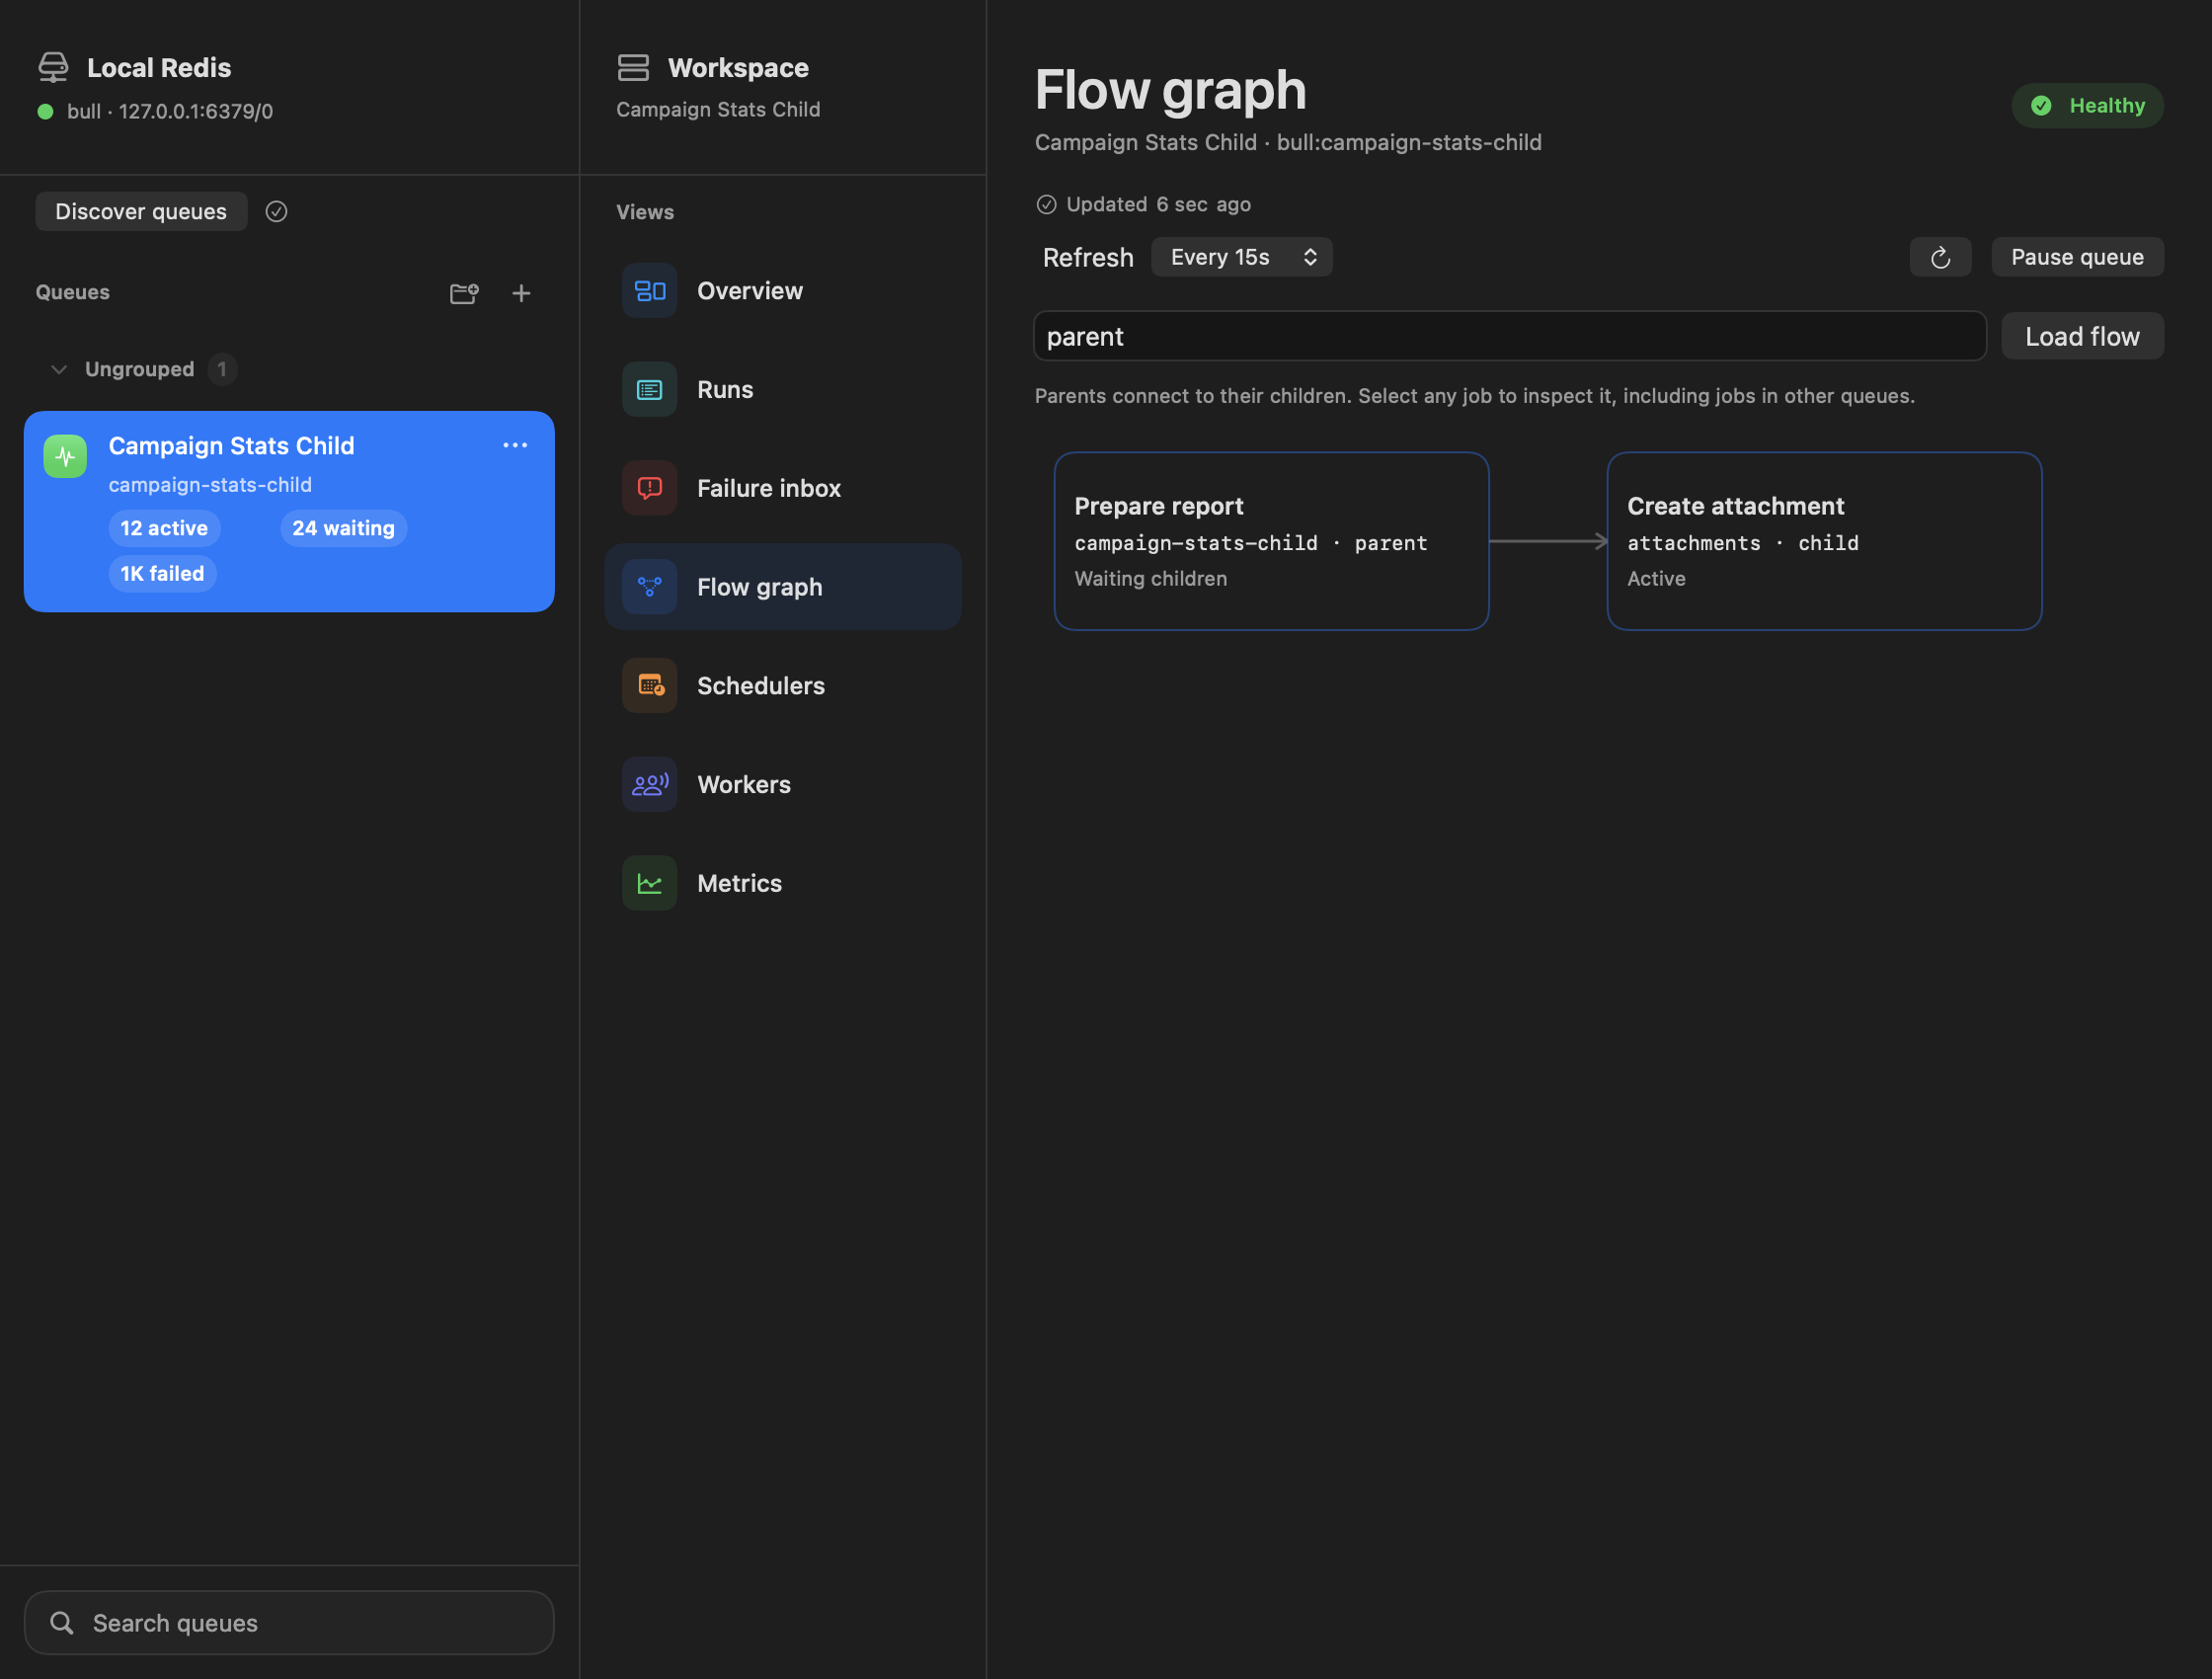
Task: Click the Workers people icon
Action: 650,785
